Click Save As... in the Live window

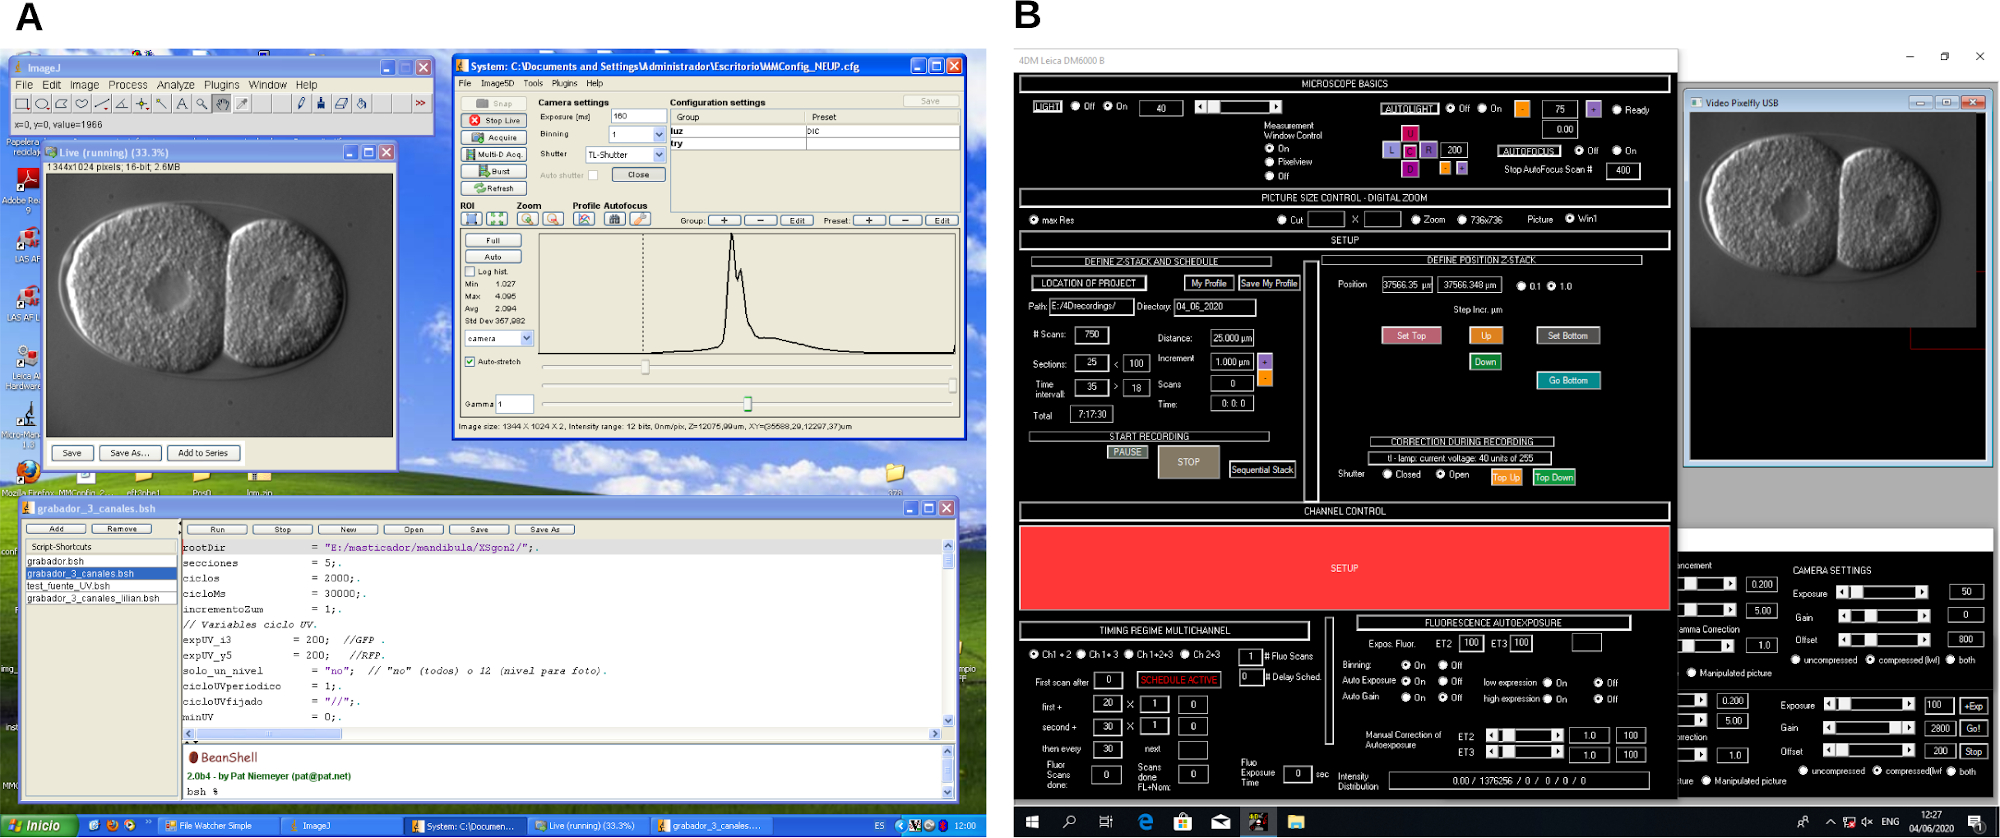click(x=130, y=453)
